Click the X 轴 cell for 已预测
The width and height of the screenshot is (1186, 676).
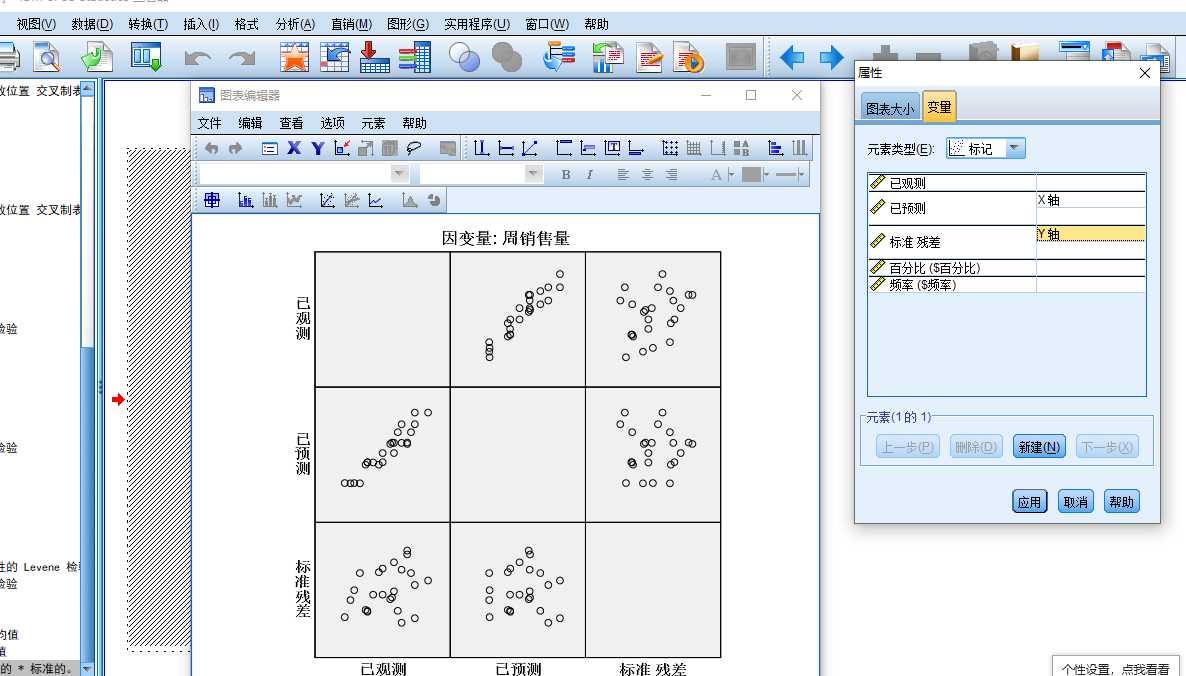1090,200
